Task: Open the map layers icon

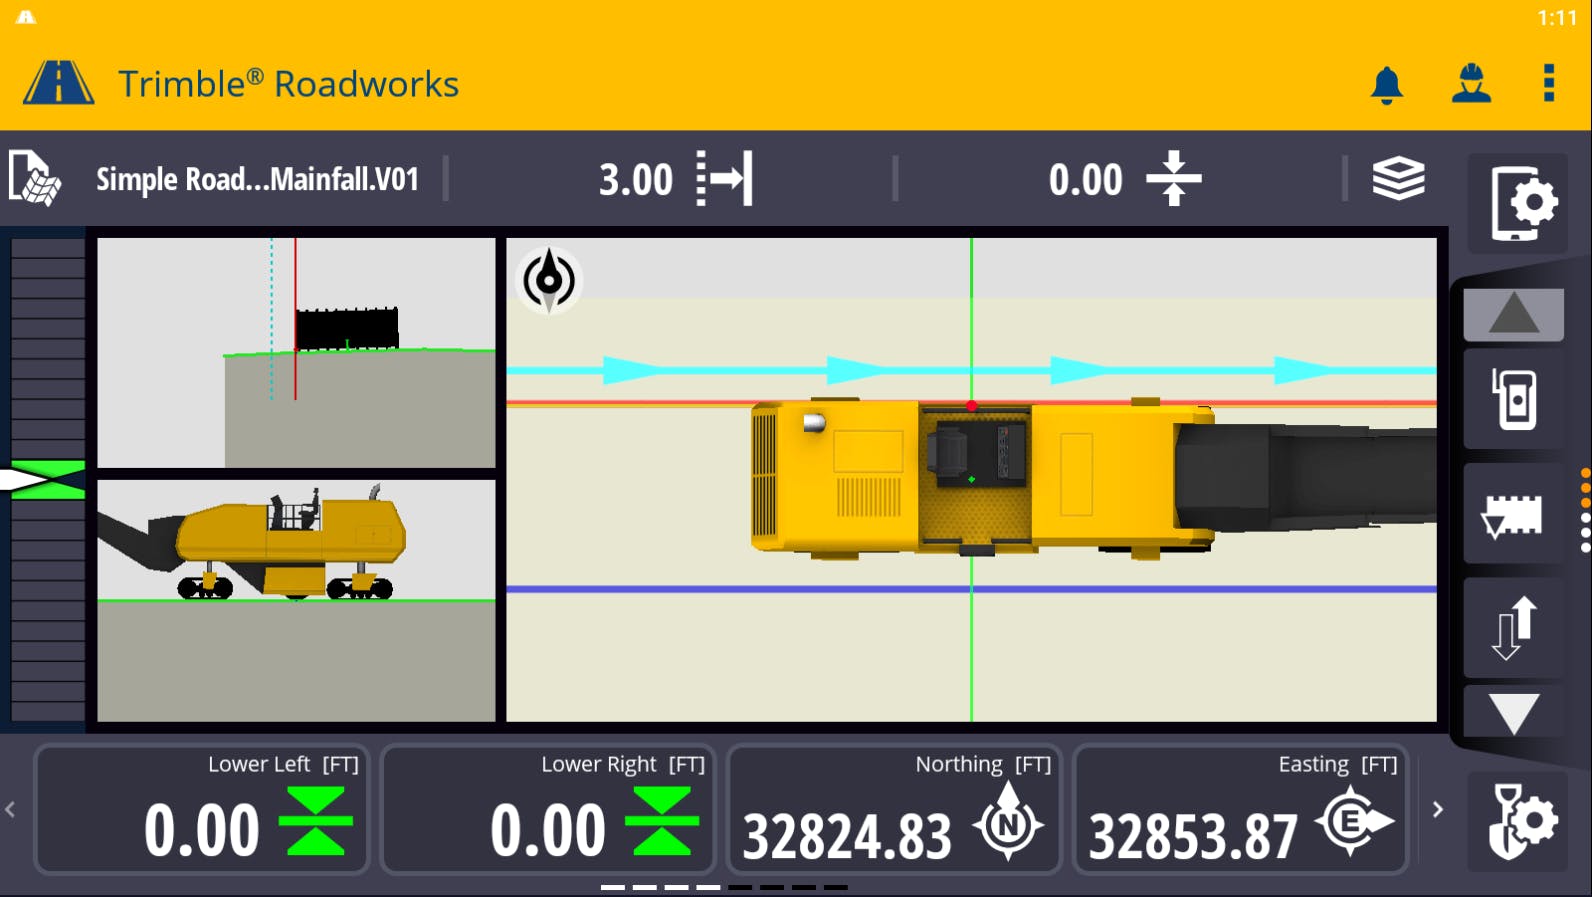Action: pyautogui.click(x=1398, y=179)
